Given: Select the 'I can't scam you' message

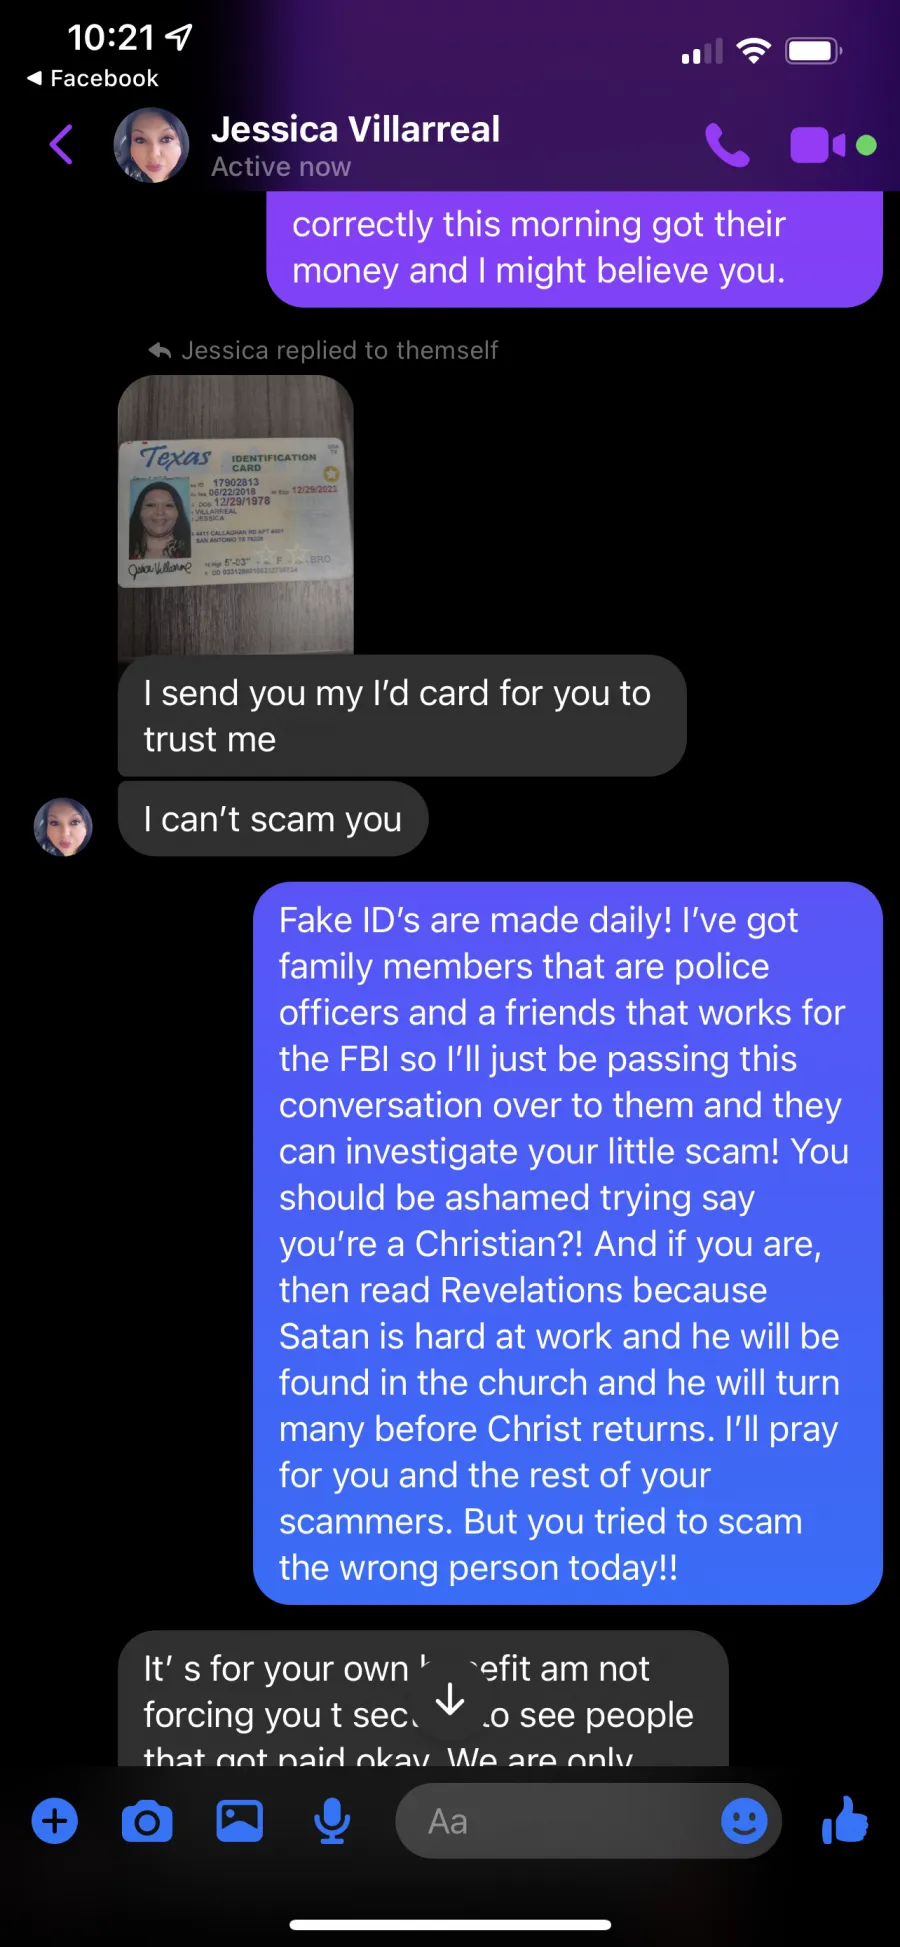Looking at the screenshot, I should pyautogui.click(x=273, y=819).
